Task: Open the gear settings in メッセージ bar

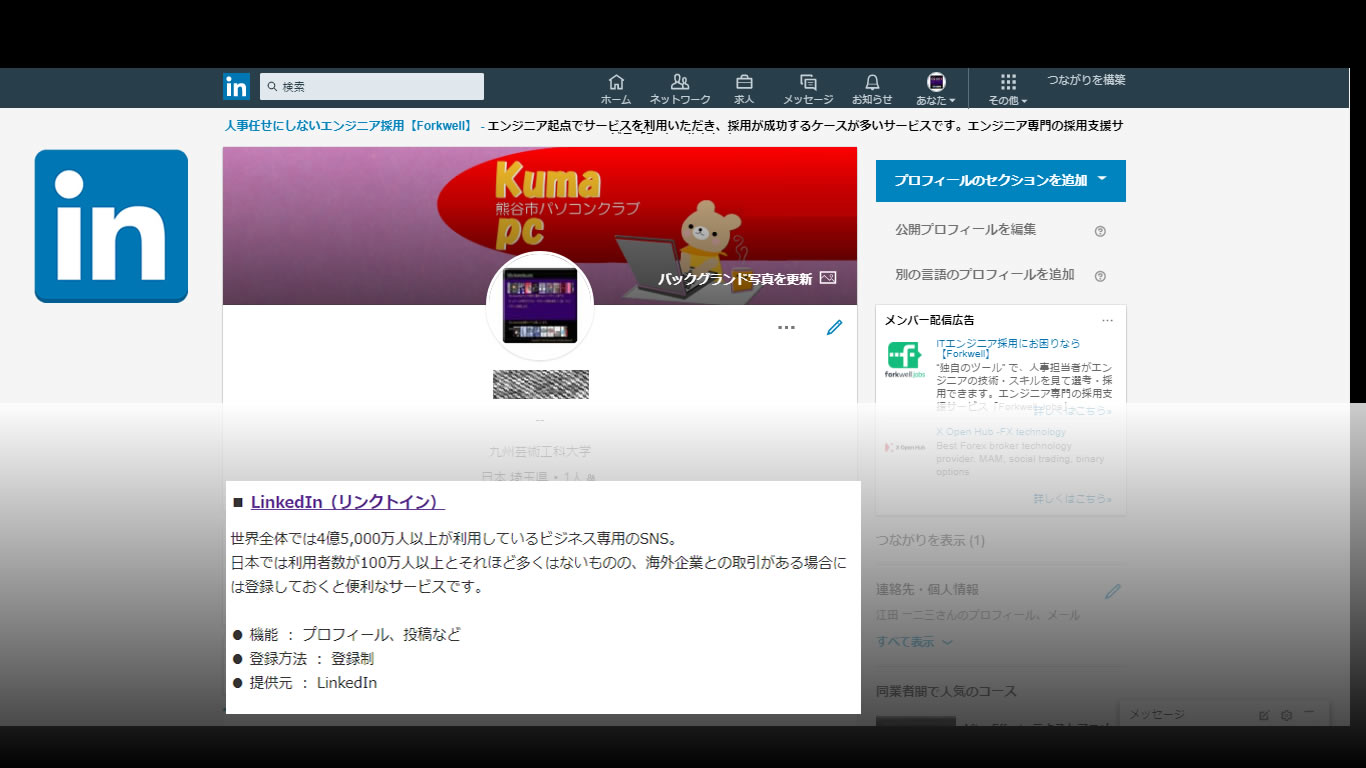Action: pyautogui.click(x=1287, y=715)
